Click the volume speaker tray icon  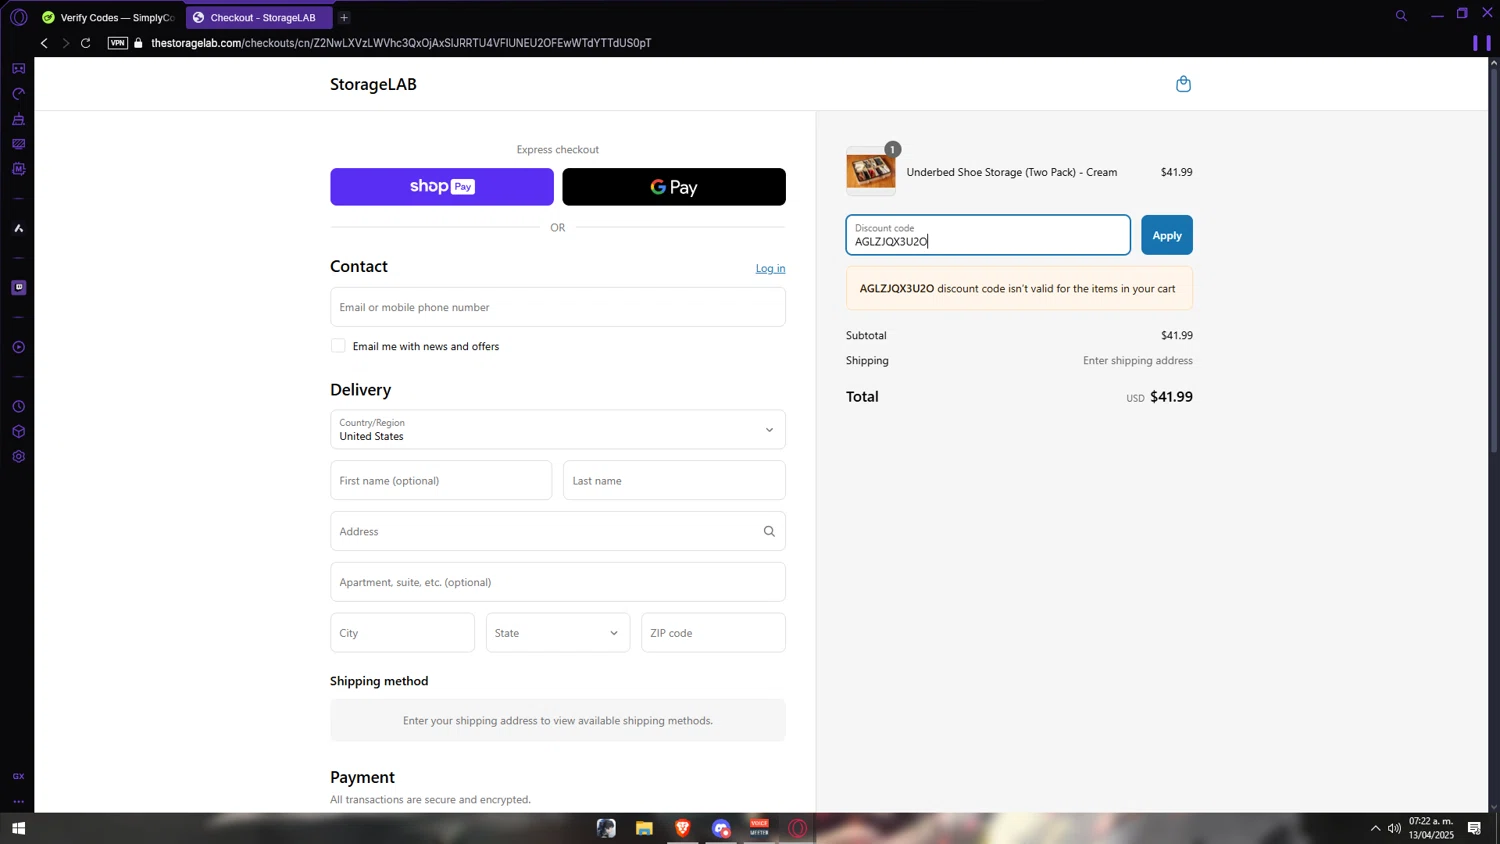click(x=1394, y=828)
